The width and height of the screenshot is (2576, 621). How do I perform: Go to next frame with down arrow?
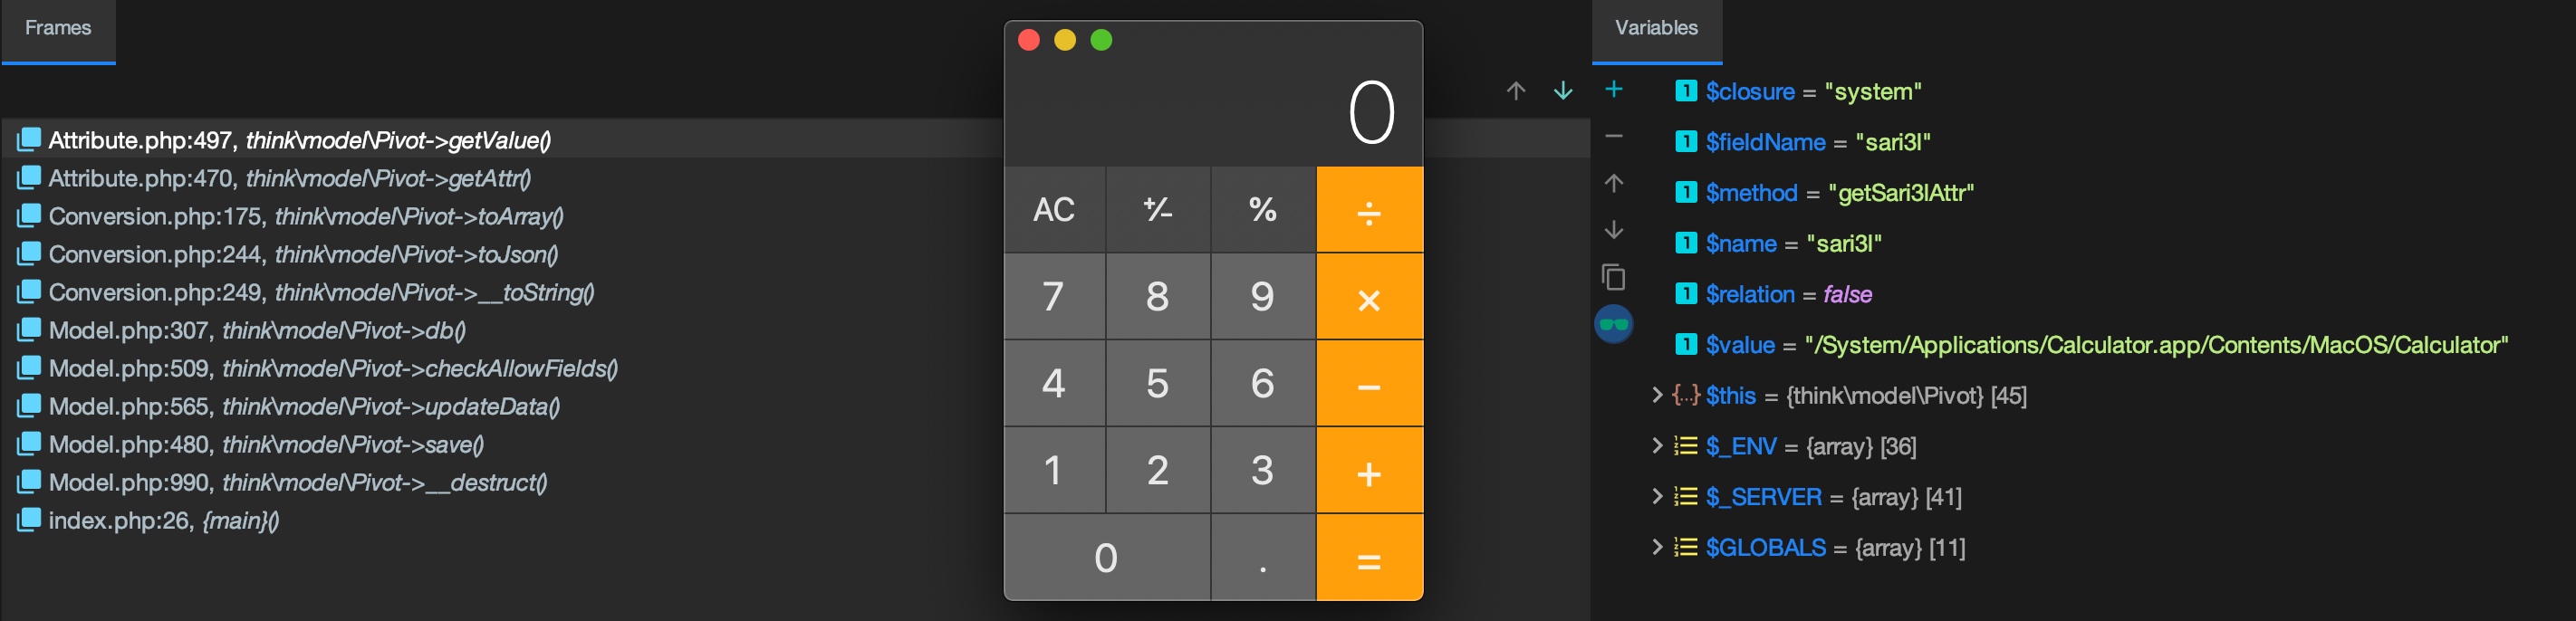[1563, 91]
